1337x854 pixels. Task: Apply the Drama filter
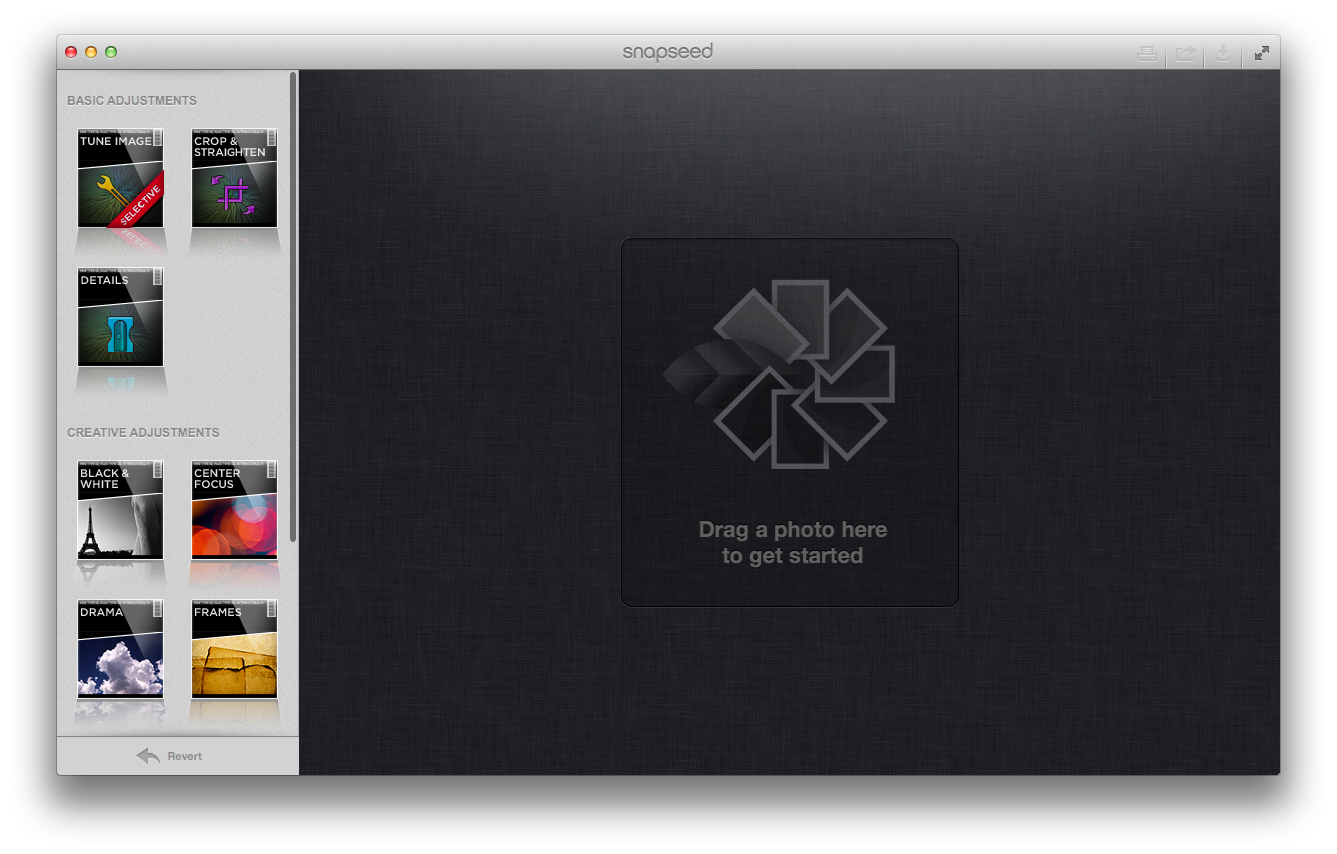tap(120, 649)
